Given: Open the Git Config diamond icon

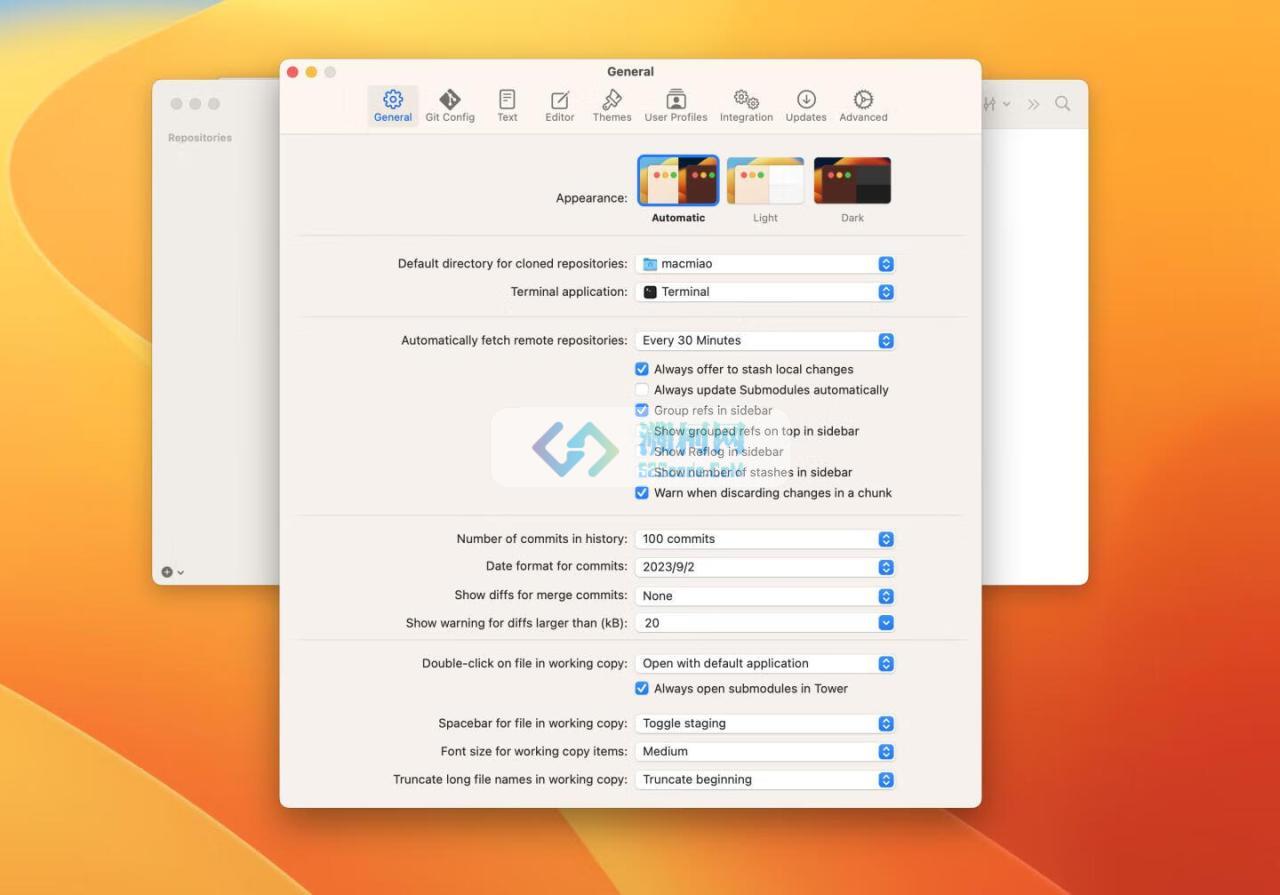Looking at the screenshot, I should [450, 99].
